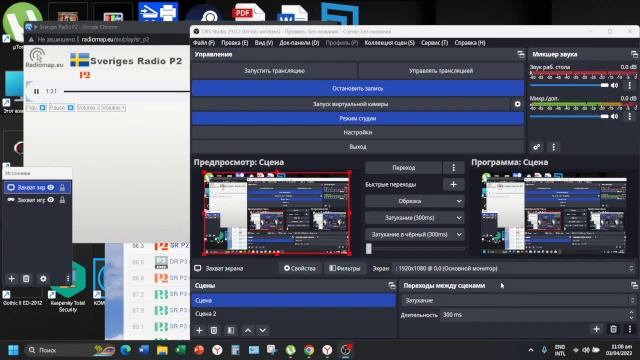Image resolution: width=640 pixels, height=360 pixels.
Task: Open the Переход button options dots
Action: 453,168
